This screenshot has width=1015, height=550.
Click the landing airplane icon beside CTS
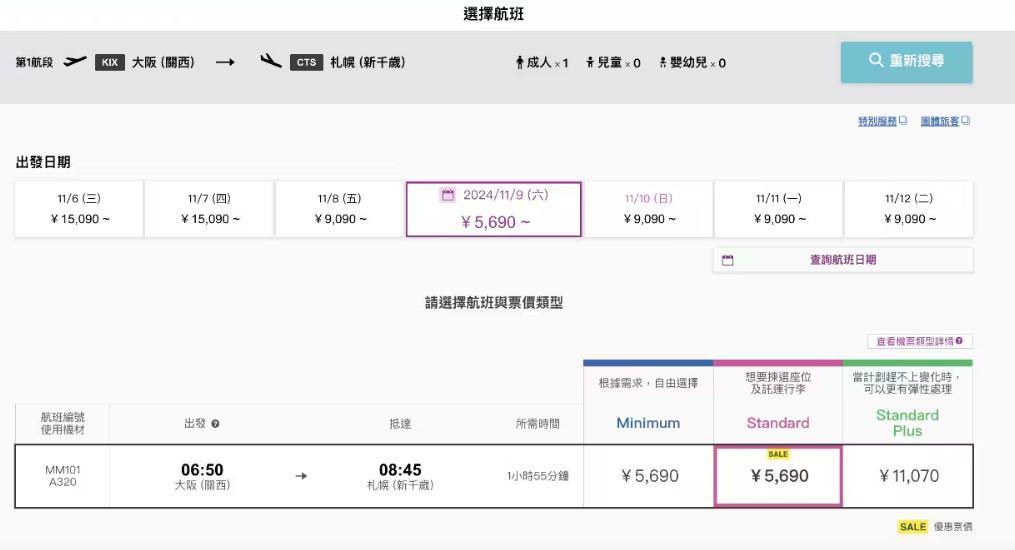pyautogui.click(x=270, y=62)
